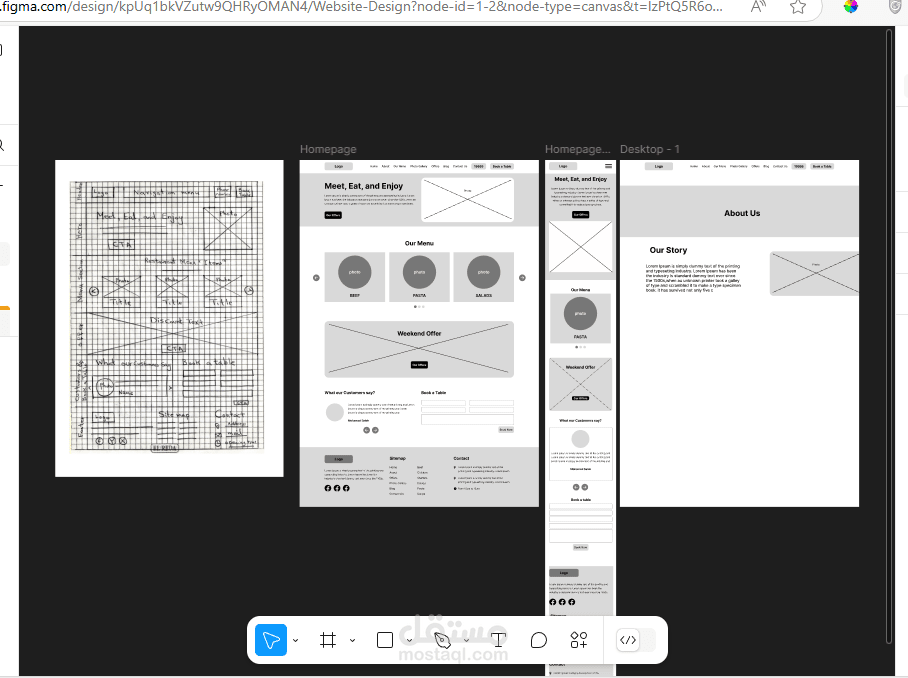Open the shape tools dropdown chevron
This screenshot has width=908, height=678.
(409, 640)
